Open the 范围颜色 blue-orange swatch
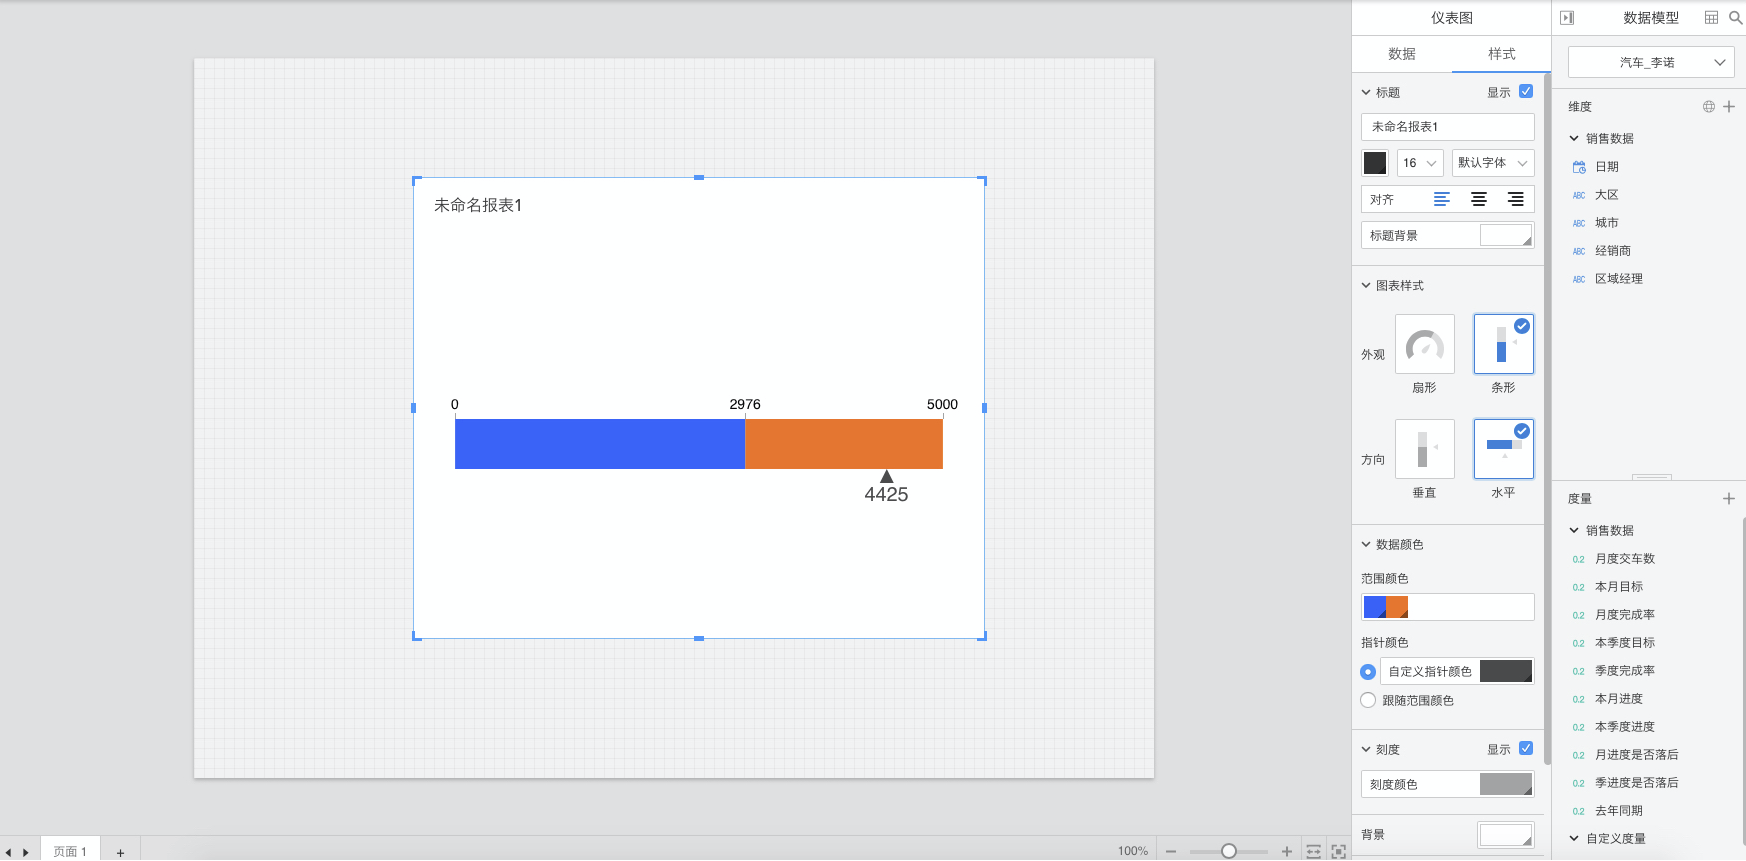The height and width of the screenshot is (861, 1746). point(1386,607)
